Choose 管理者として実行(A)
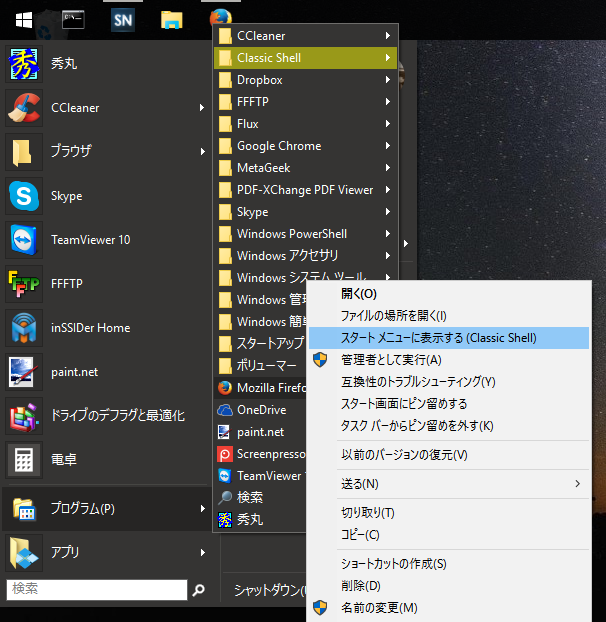The image size is (606, 622). tap(449, 360)
